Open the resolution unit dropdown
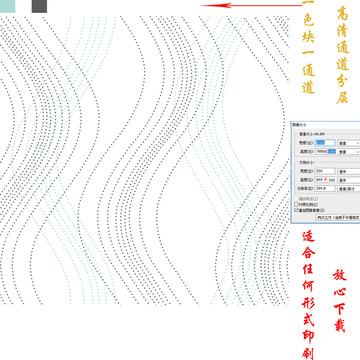 [349, 189]
